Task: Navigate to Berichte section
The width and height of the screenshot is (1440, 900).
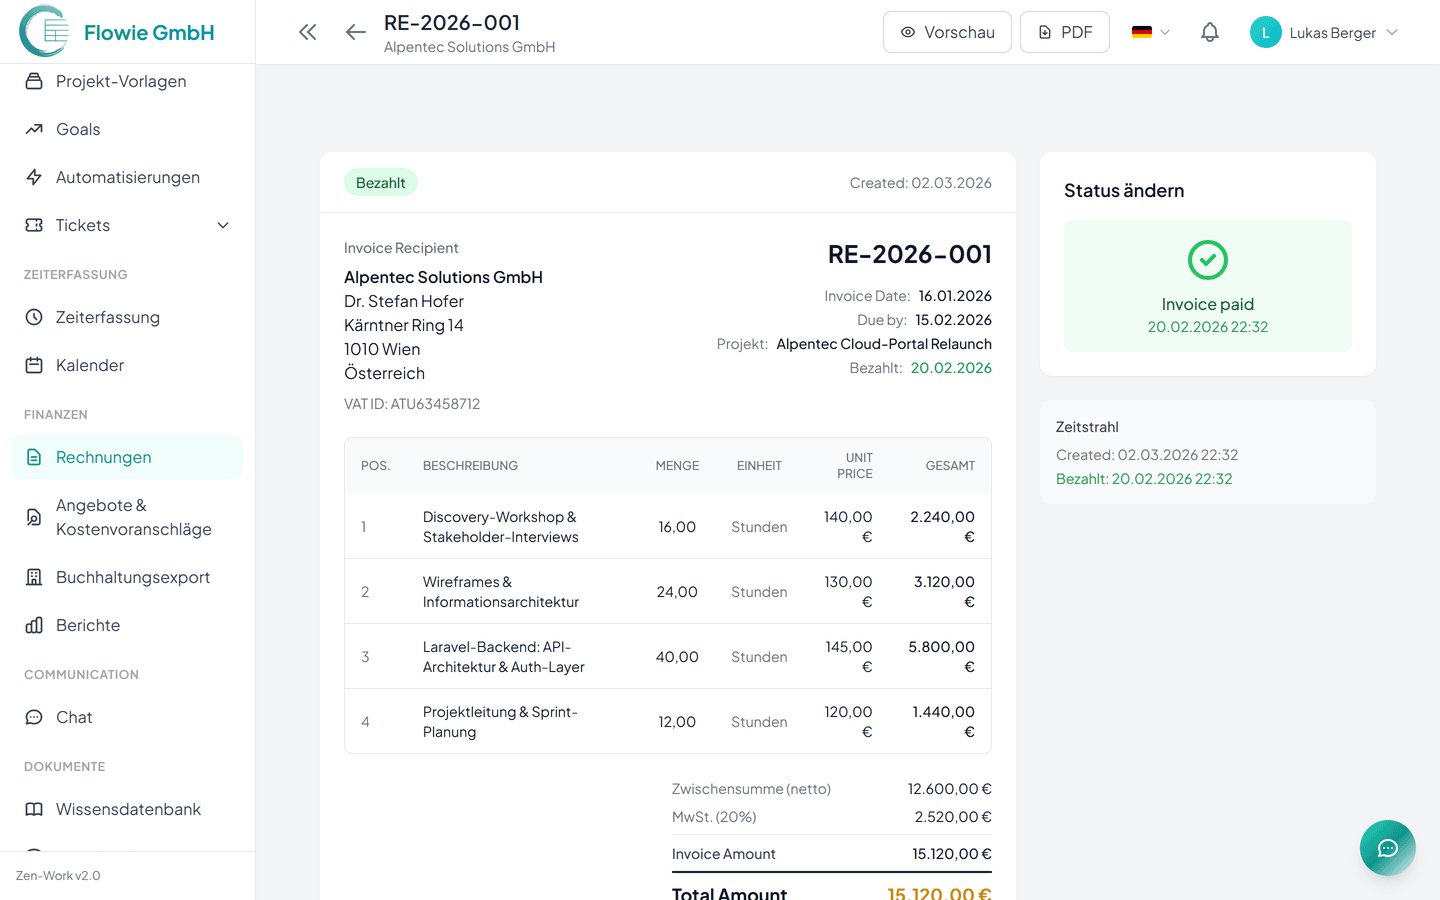Action: (x=88, y=625)
